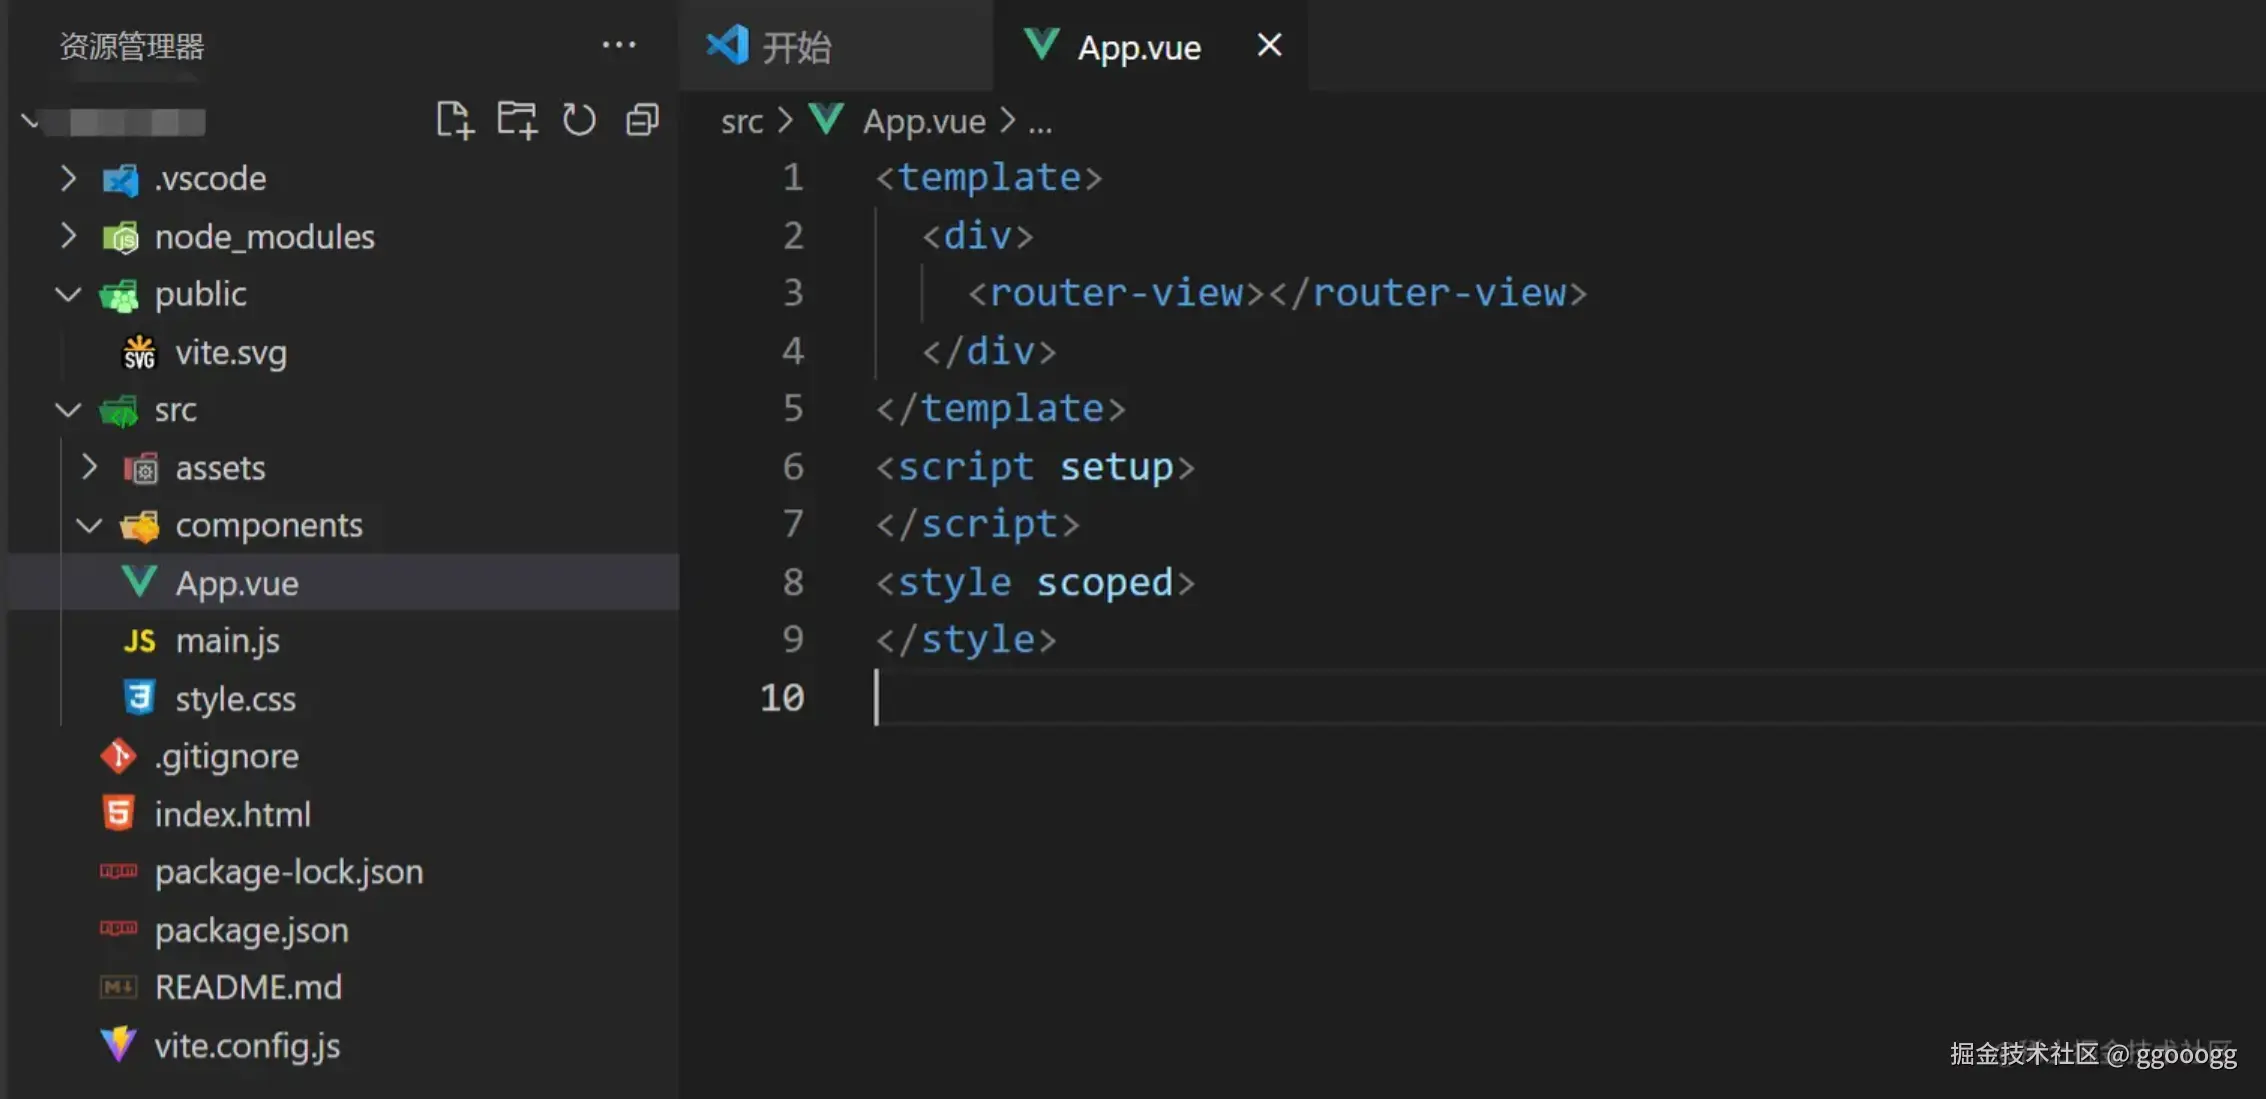Open the vite.svg file

pyautogui.click(x=231, y=353)
